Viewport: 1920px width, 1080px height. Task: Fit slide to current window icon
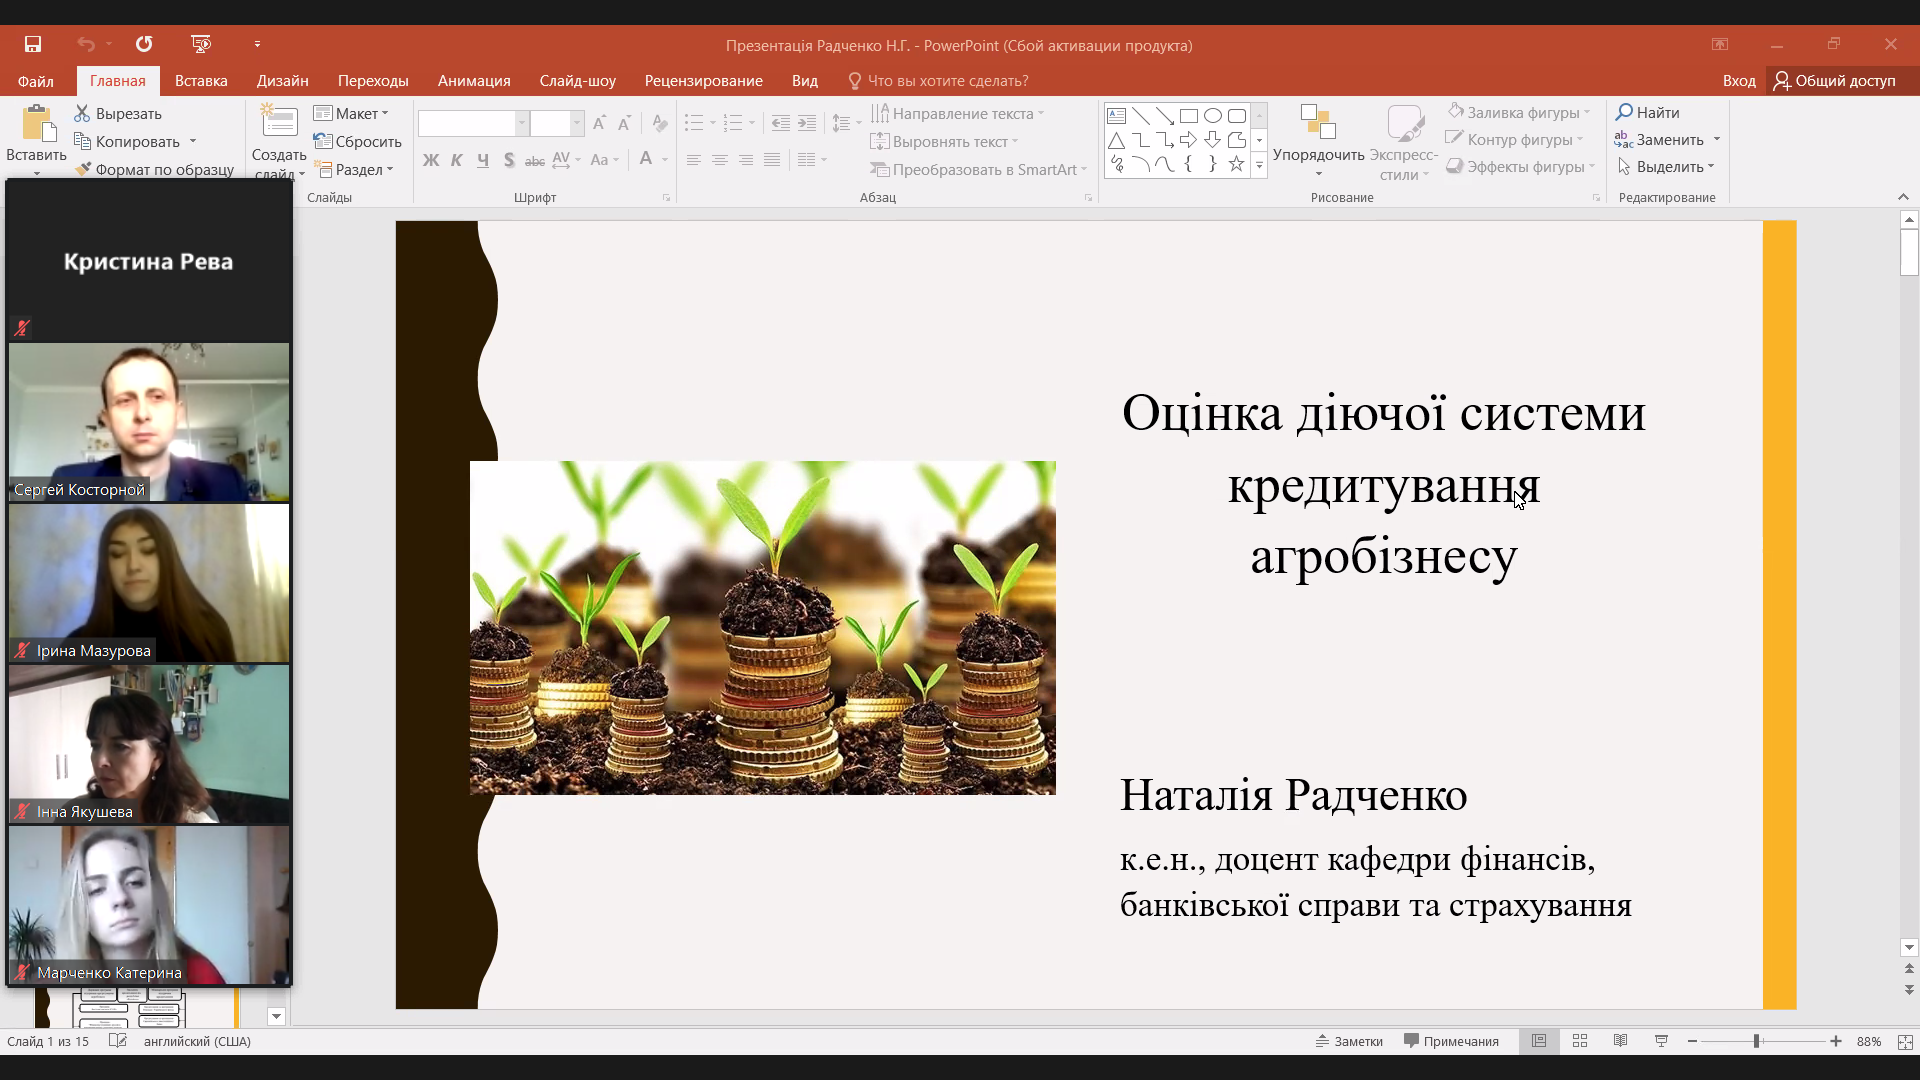click(1905, 1041)
